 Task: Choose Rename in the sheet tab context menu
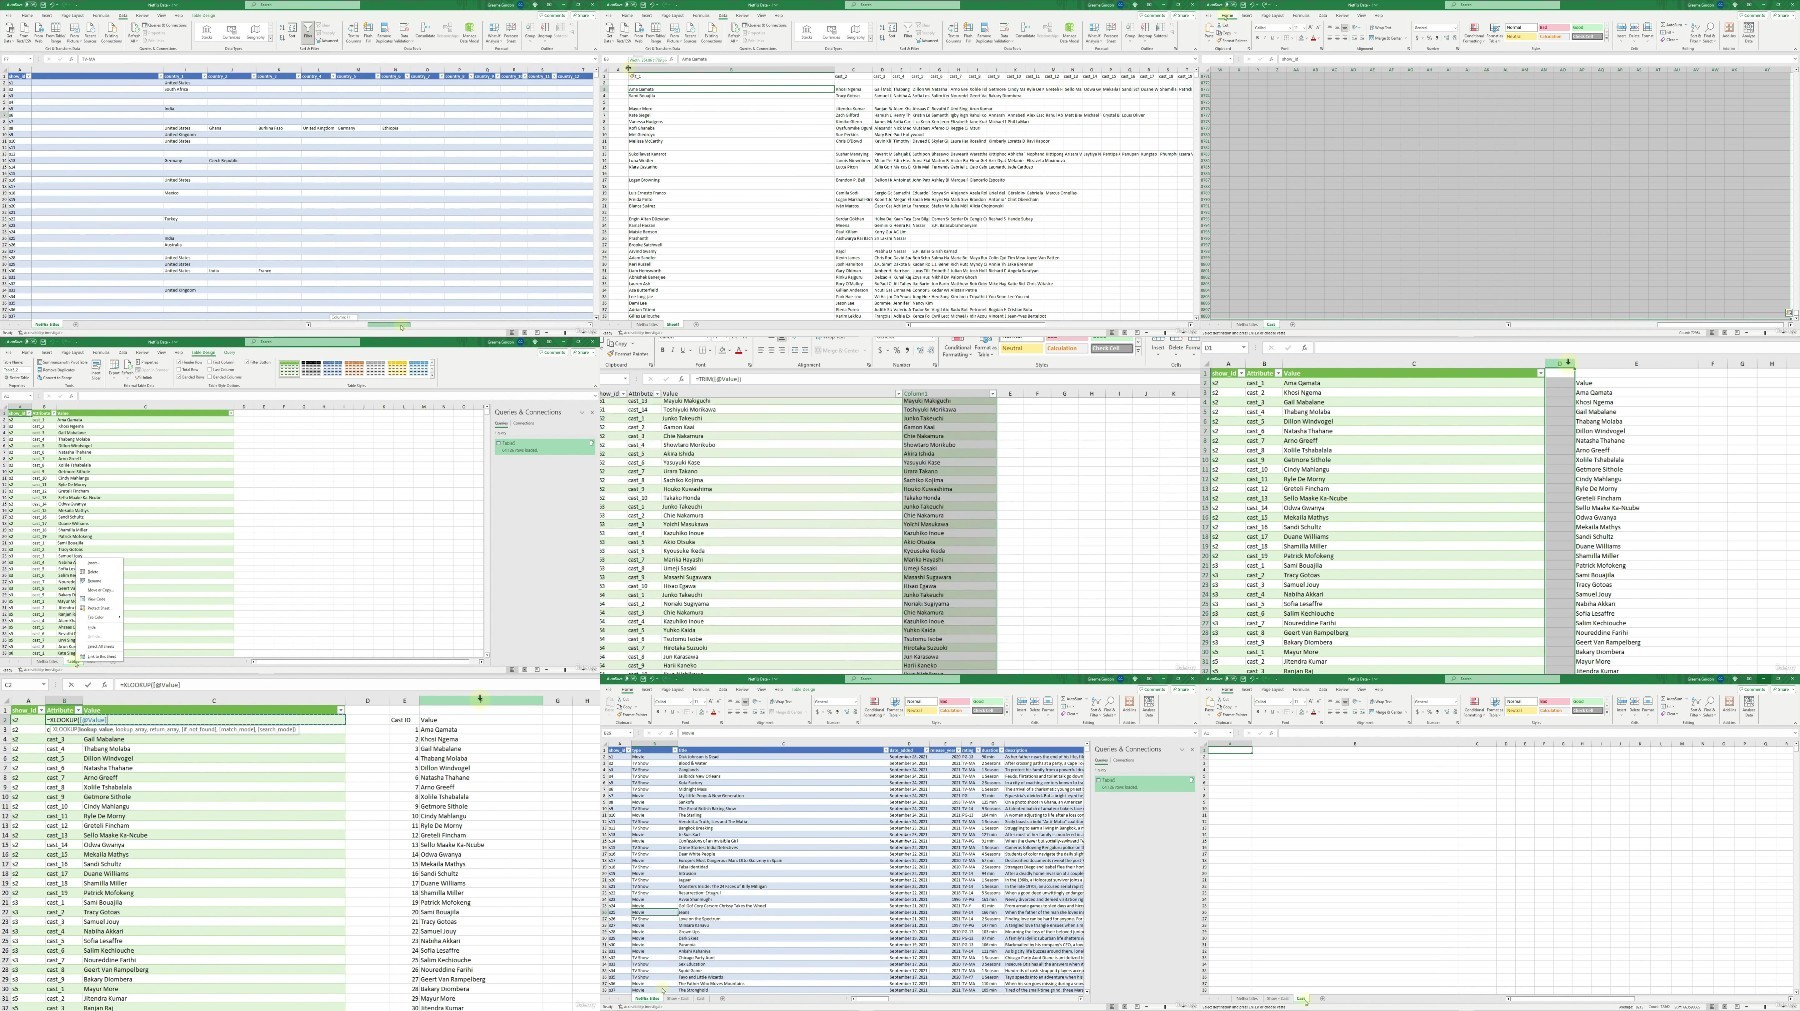pyautogui.click(x=94, y=581)
